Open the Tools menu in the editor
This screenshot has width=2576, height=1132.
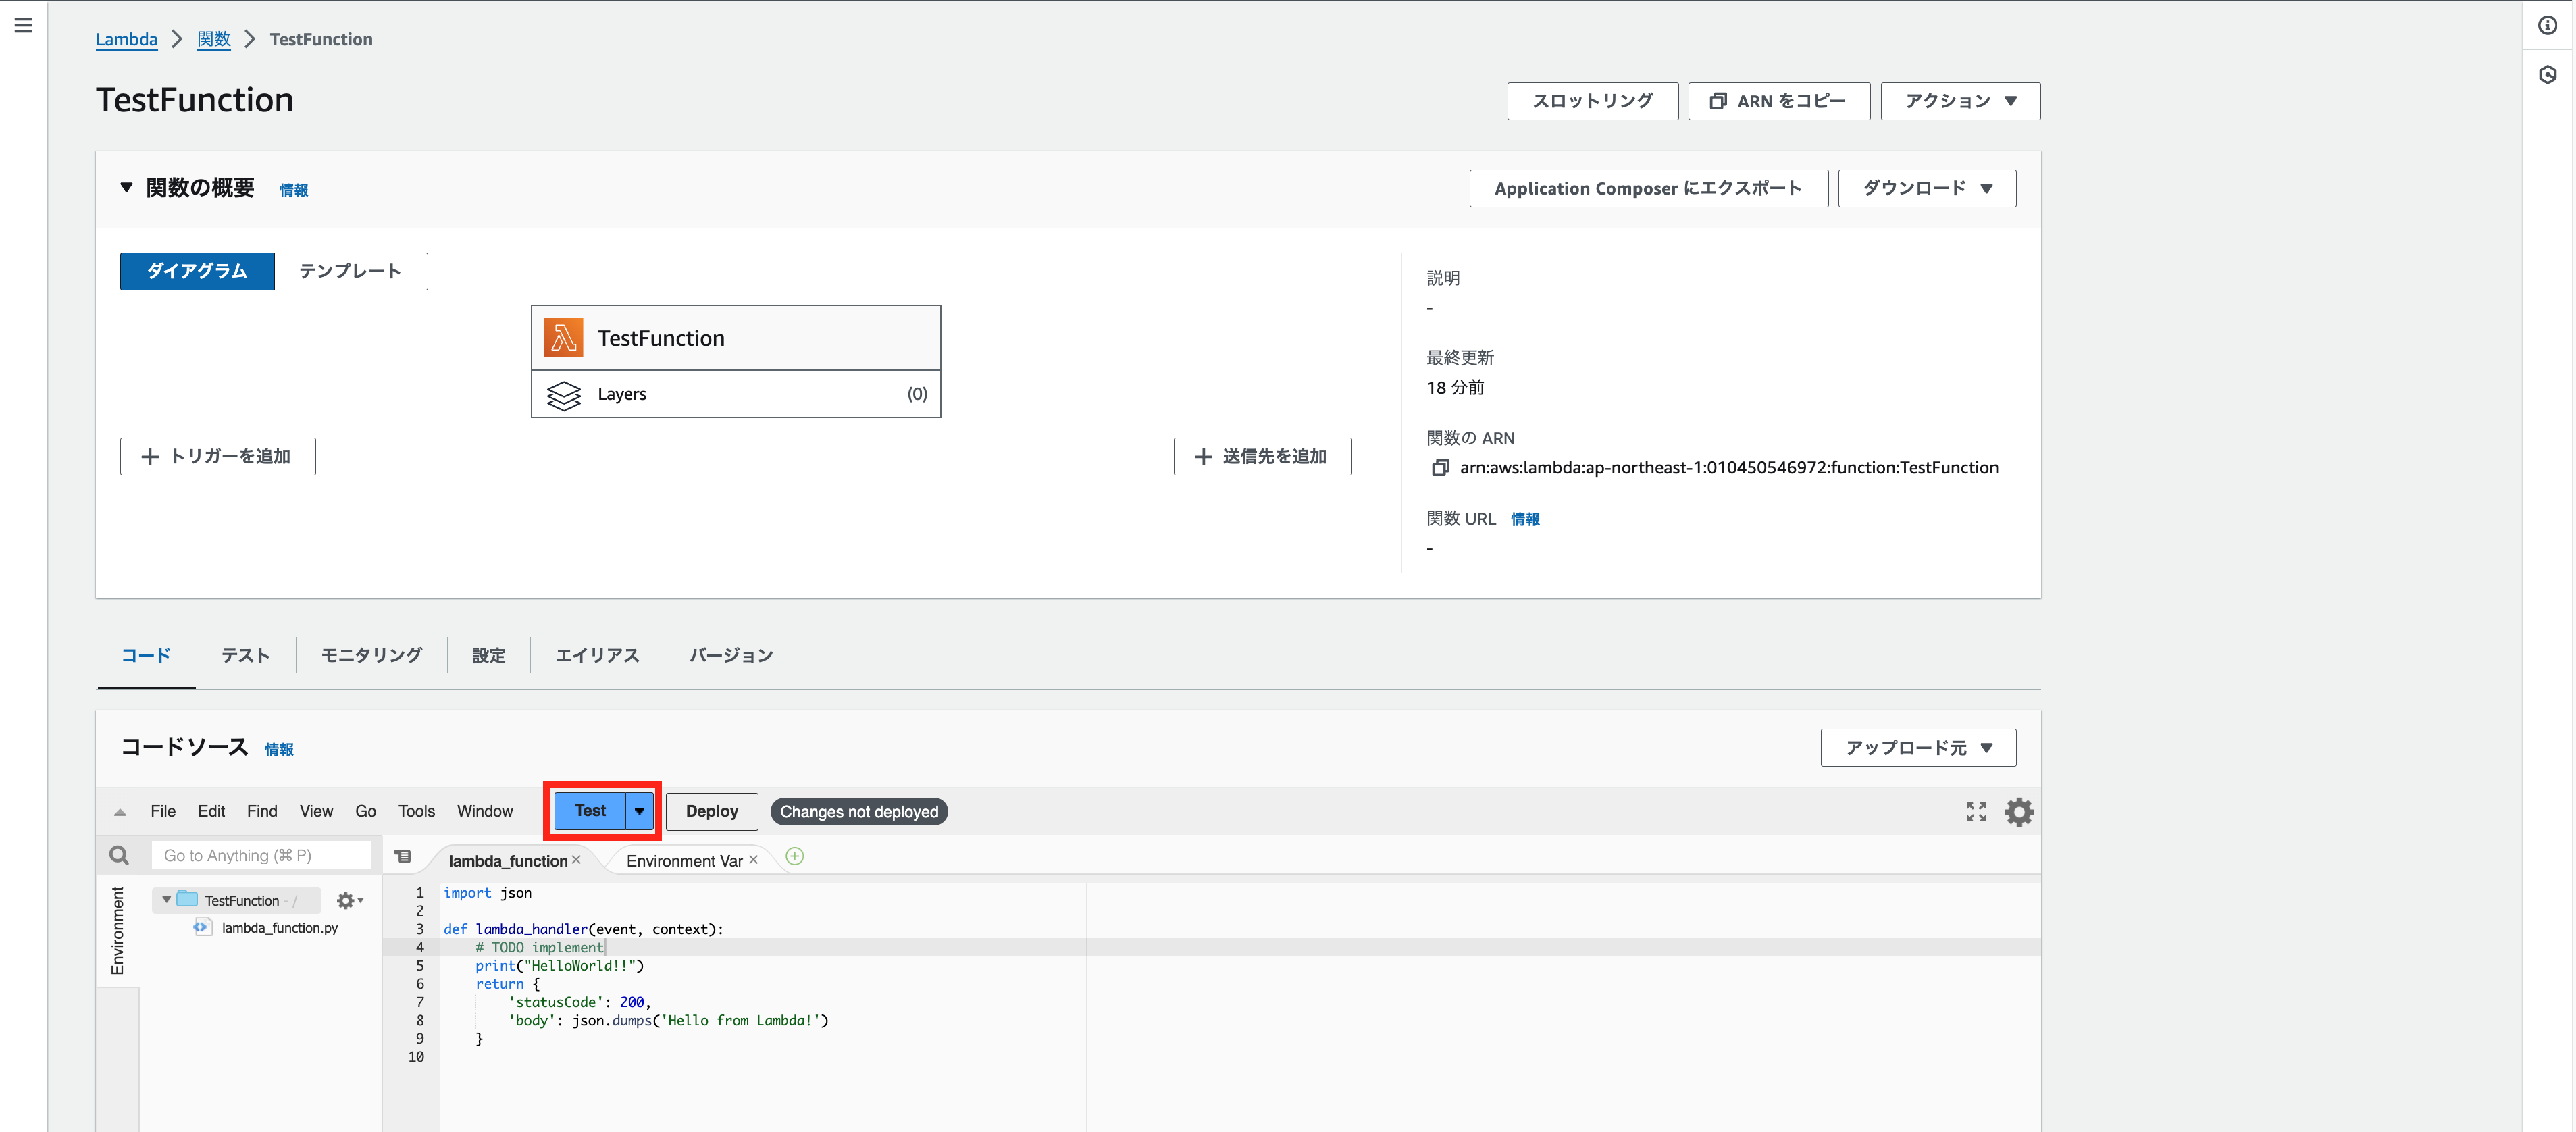click(416, 811)
